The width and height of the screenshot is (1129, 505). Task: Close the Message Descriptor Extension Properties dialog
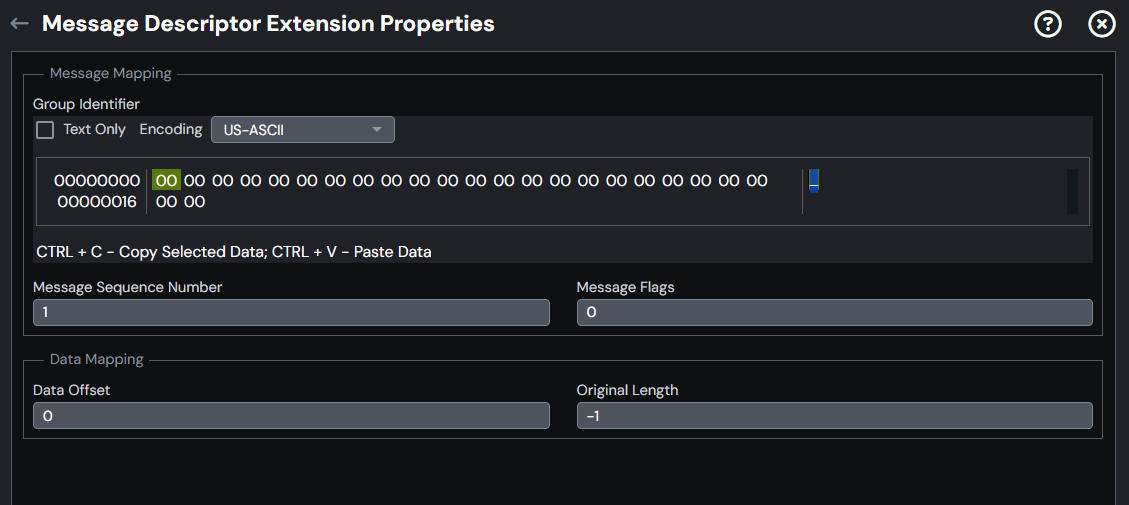(x=1101, y=24)
